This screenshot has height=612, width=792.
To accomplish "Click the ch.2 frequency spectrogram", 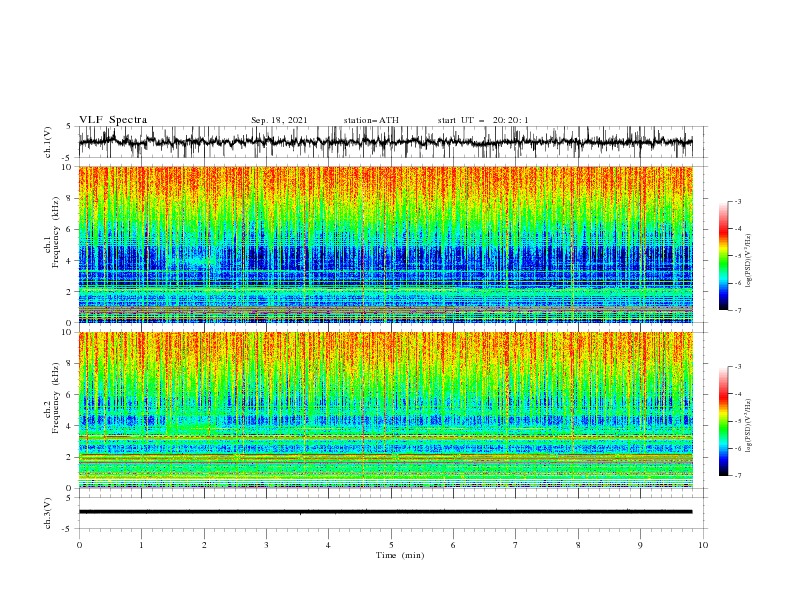I will coord(386,410).
